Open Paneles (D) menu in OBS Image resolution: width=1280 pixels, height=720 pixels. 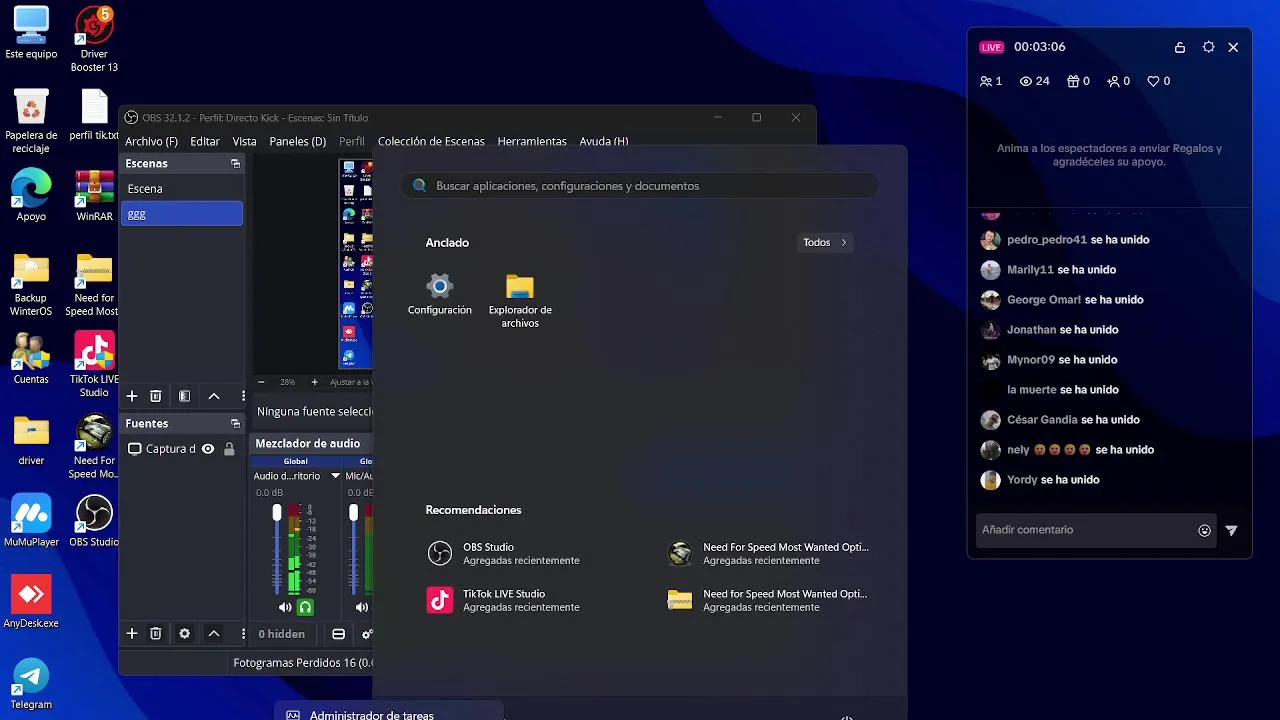tap(298, 142)
